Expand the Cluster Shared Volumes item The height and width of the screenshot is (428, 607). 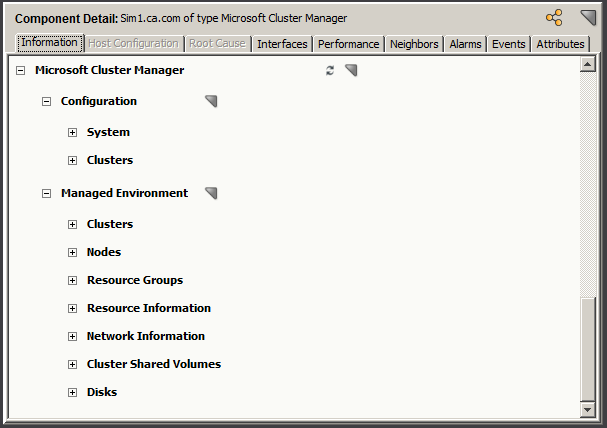[x=72, y=364]
